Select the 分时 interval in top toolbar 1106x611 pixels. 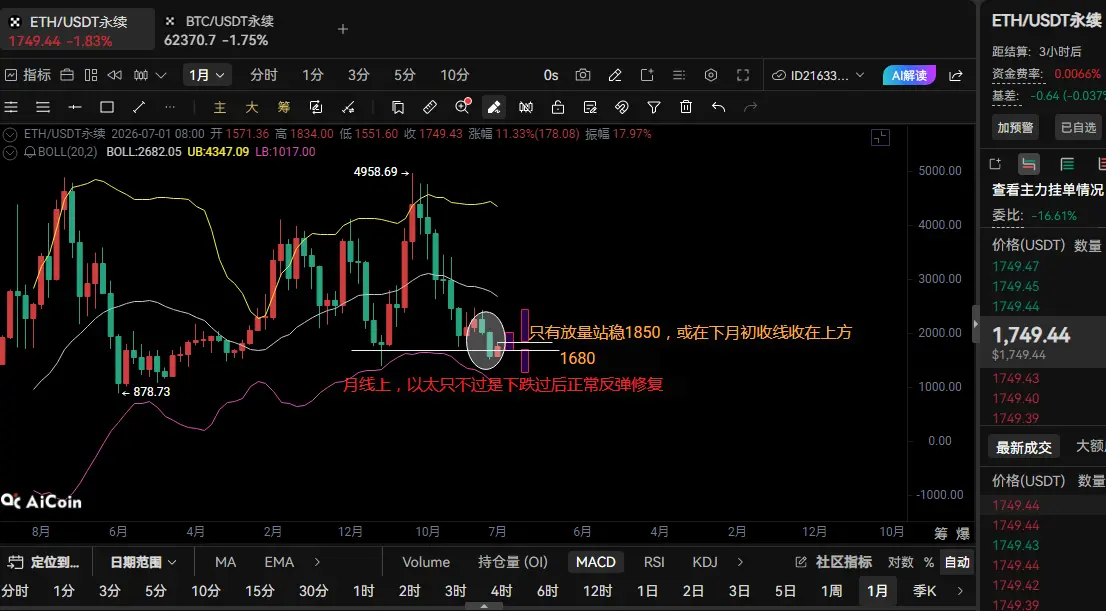click(x=264, y=75)
